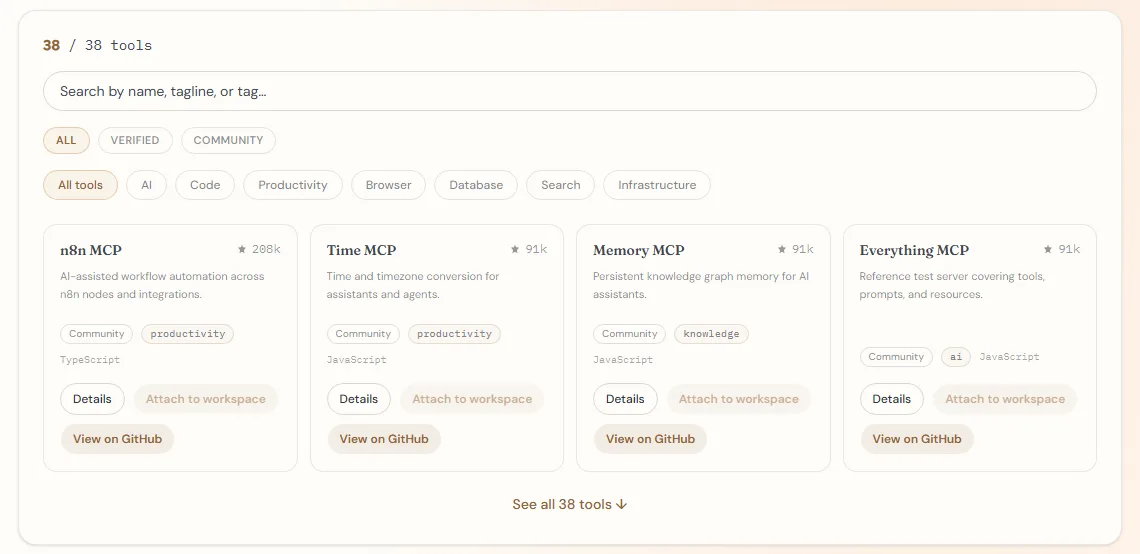
Task: Click the n8n MCP card title
Action: click(x=91, y=250)
